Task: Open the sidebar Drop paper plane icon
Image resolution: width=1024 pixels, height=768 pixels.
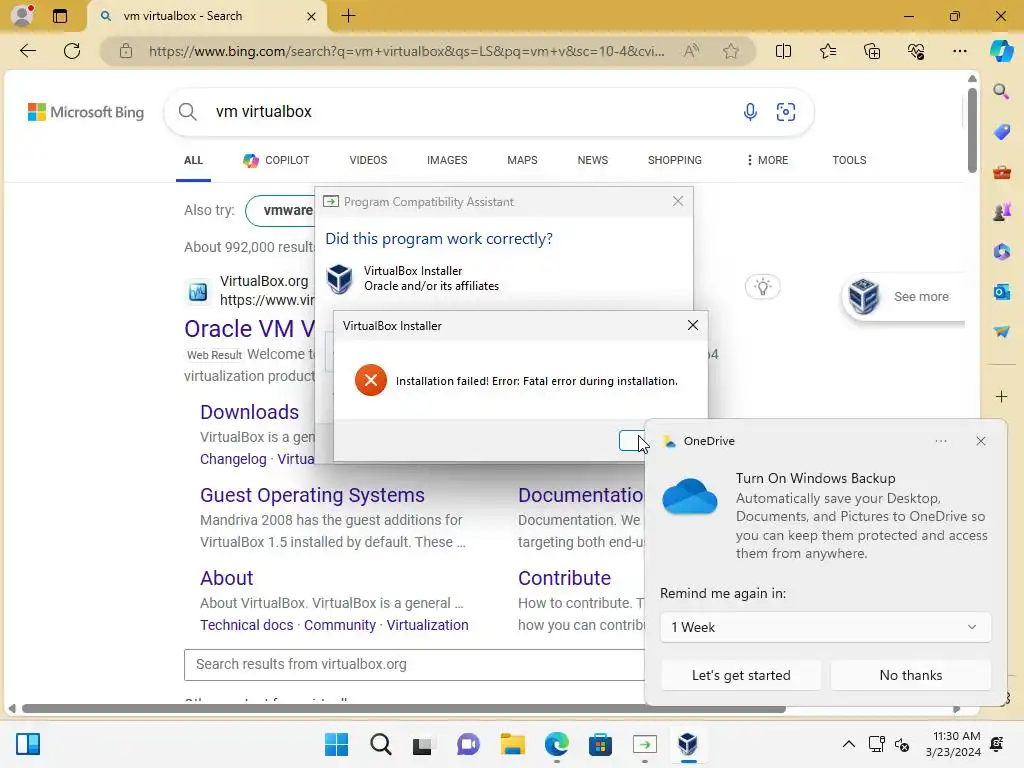Action: coord(1001,332)
